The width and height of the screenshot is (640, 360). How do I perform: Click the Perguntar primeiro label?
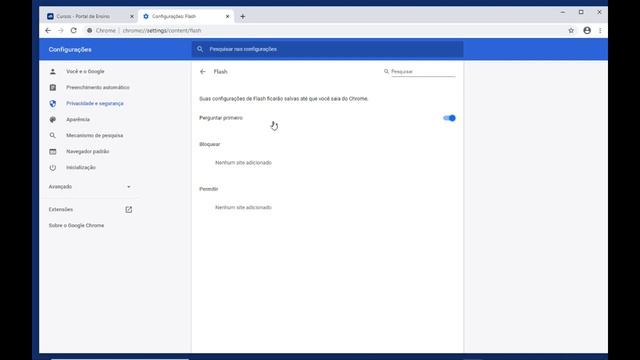221,118
